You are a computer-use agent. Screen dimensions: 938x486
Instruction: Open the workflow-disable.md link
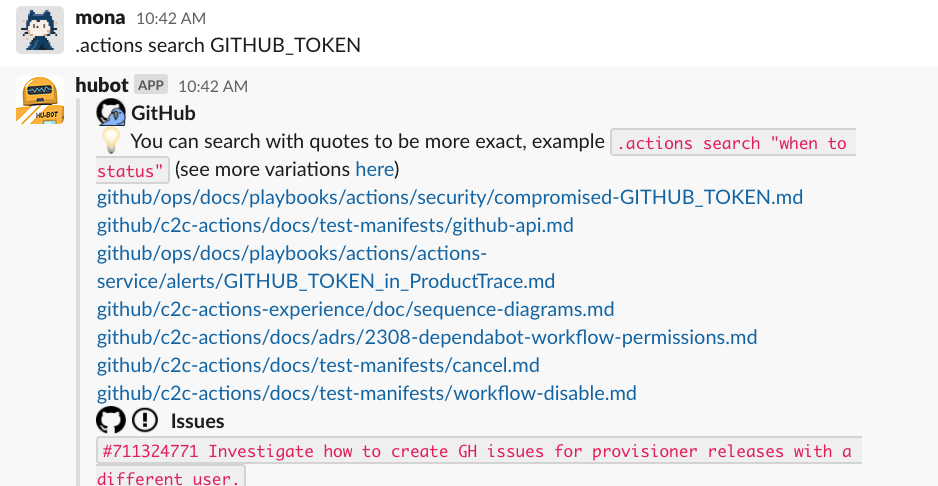coord(366,393)
